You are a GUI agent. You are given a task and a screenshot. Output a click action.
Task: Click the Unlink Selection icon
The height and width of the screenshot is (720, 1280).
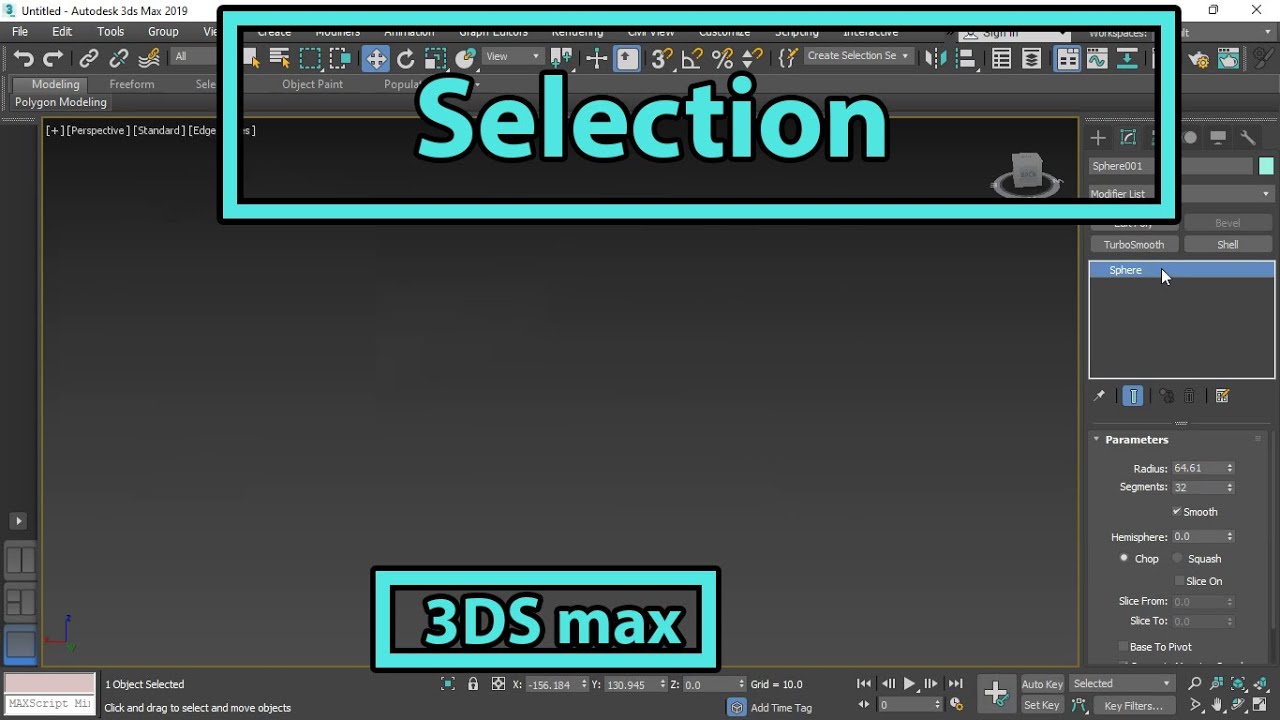(119, 59)
